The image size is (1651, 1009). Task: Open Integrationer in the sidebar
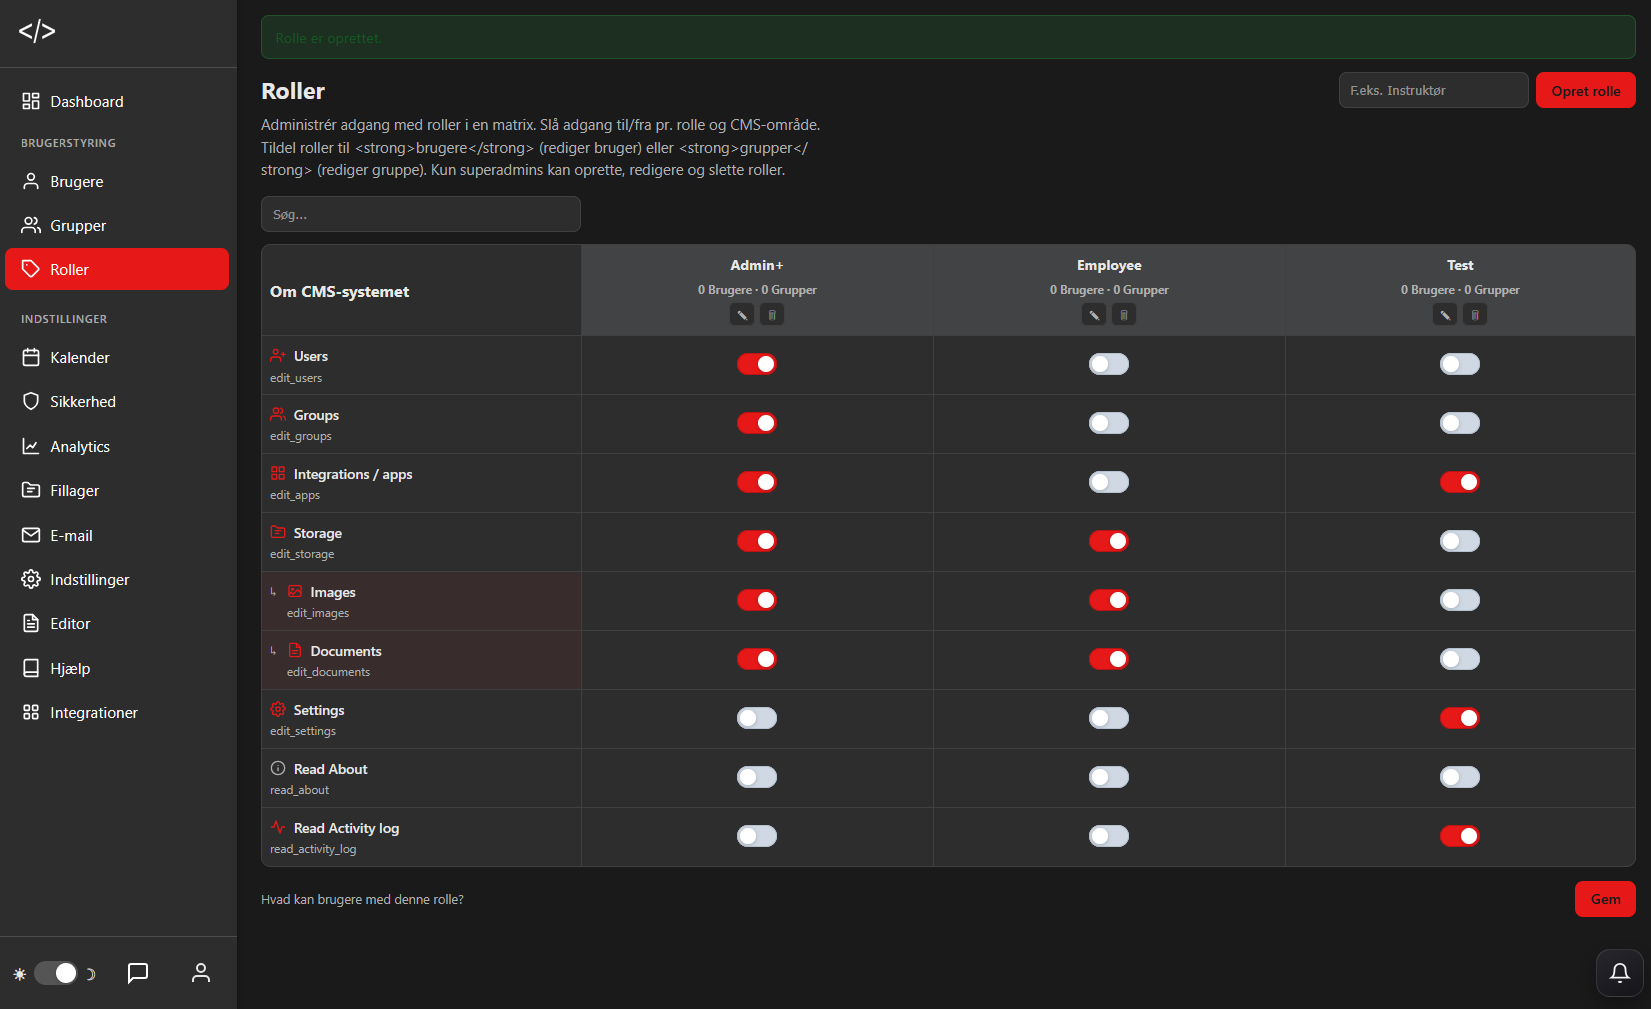pyautogui.click(x=117, y=712)
